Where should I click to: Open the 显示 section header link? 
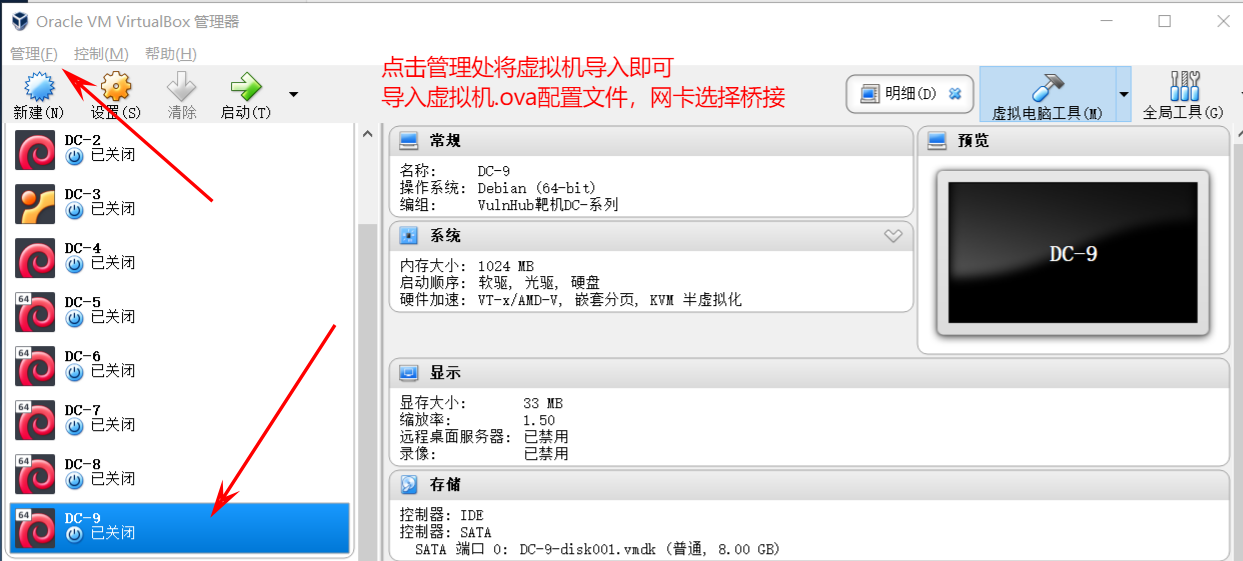[446, 373]
